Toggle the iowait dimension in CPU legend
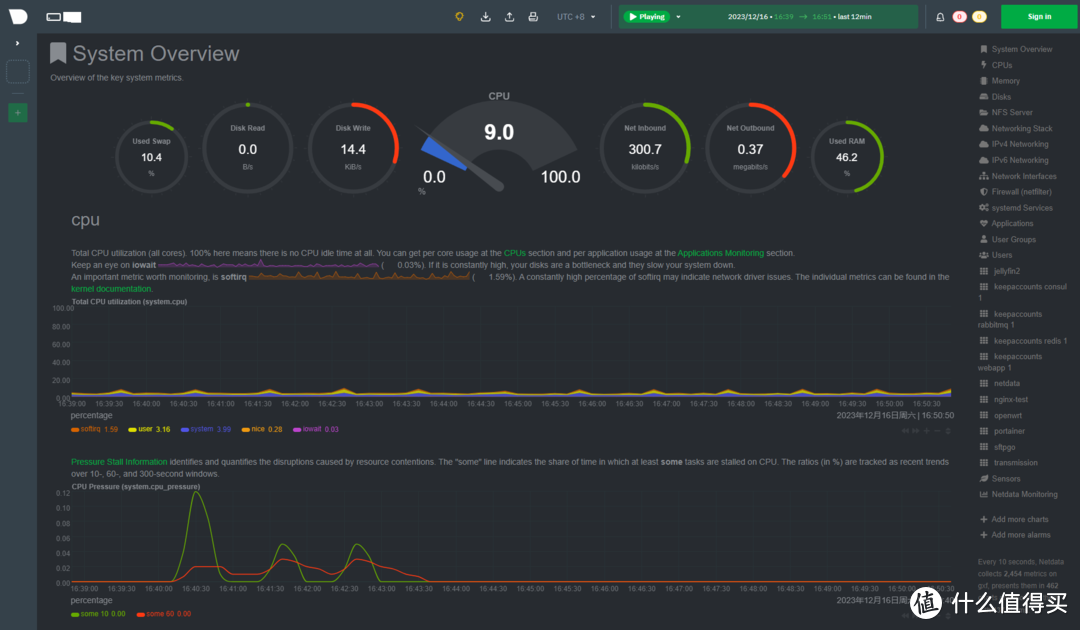Image resolution: width=1080 pixels, height=630 pixels. 315,429
